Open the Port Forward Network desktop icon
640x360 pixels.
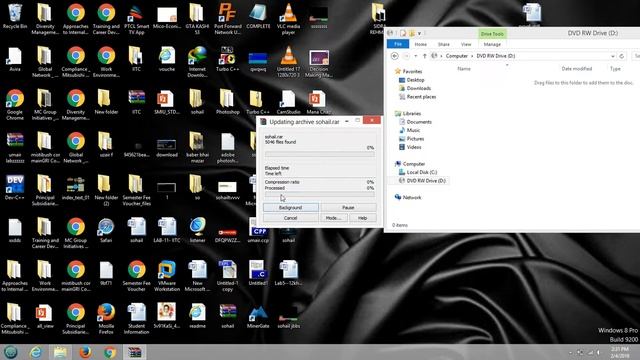pos(227,18)
